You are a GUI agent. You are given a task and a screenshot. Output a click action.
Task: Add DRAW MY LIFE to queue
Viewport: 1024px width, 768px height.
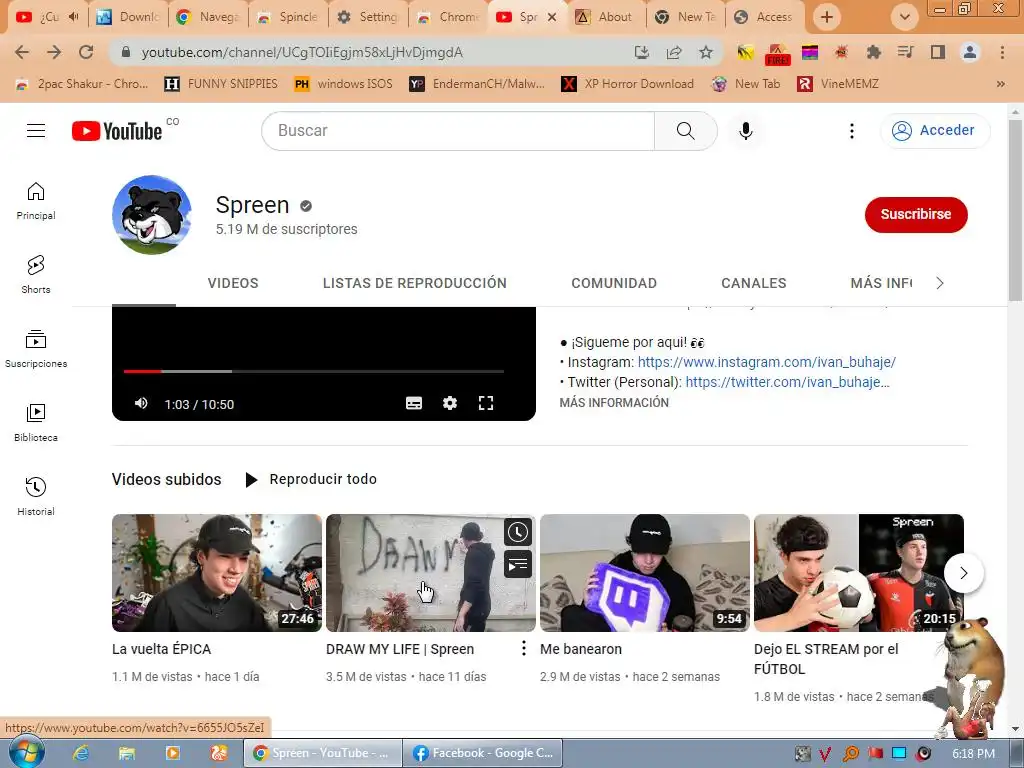(x=518, y=564)
